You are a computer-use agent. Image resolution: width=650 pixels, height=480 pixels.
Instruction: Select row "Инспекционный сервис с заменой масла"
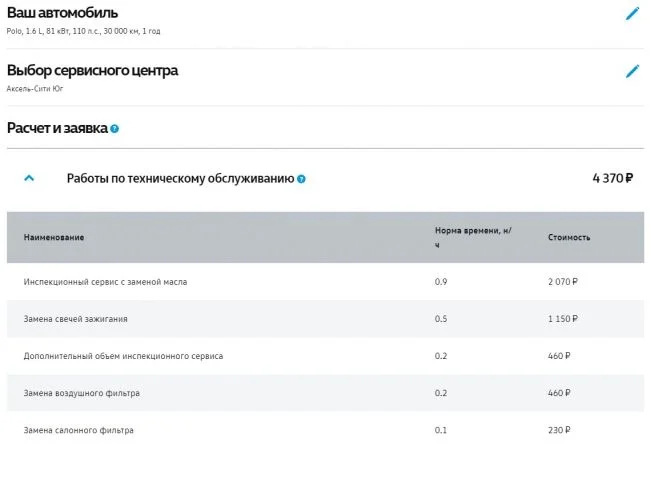(x=105, y=282)
